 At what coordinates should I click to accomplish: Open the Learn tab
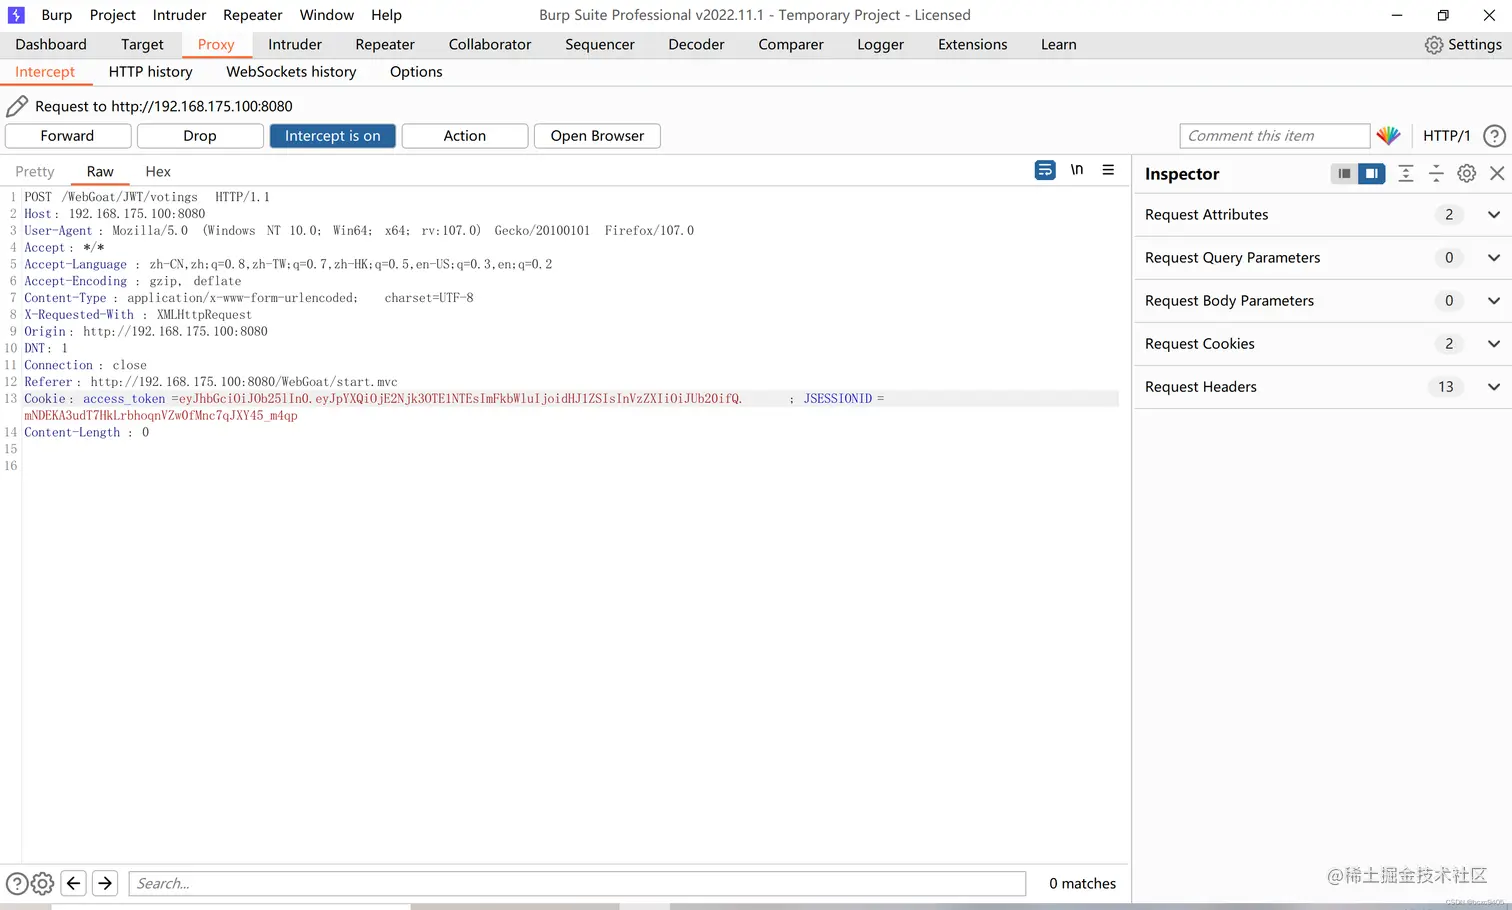1059,45
